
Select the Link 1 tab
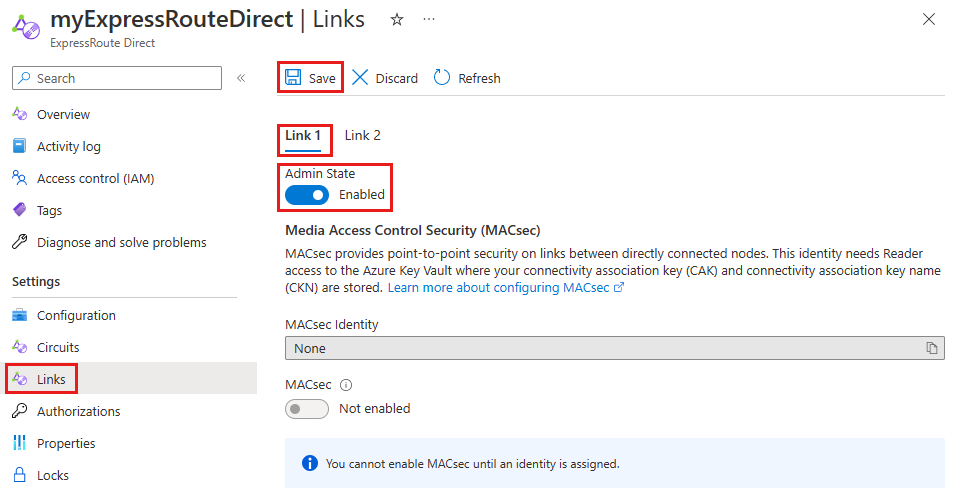(x=303, y=135)
